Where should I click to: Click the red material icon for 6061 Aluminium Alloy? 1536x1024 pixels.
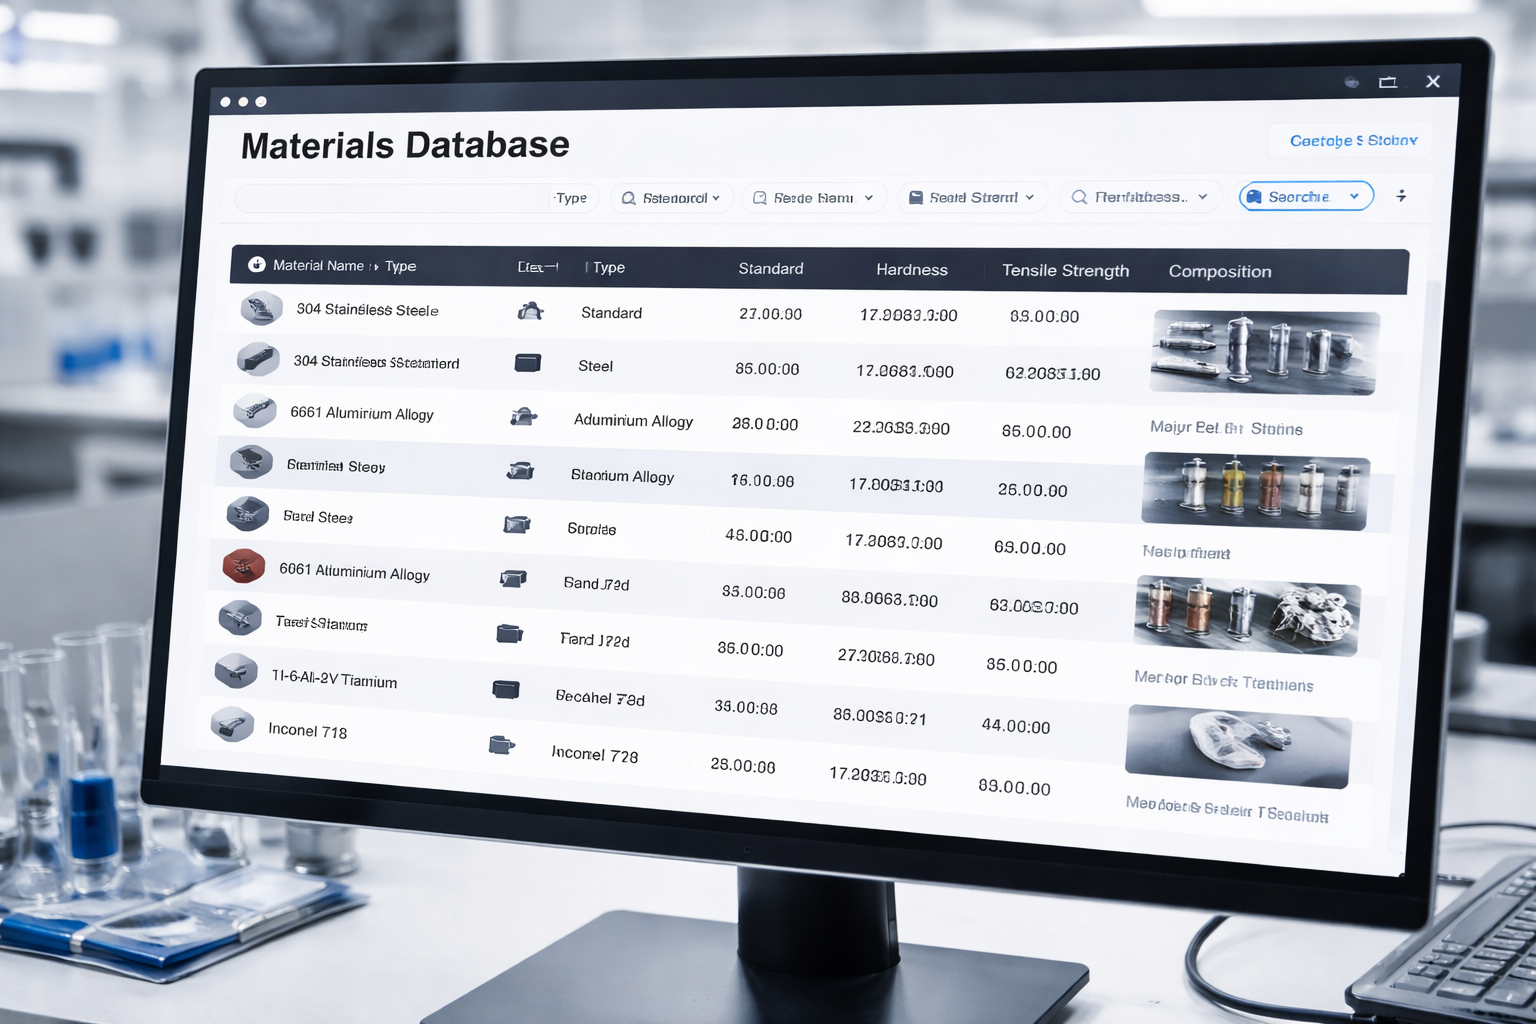point(243,567)
